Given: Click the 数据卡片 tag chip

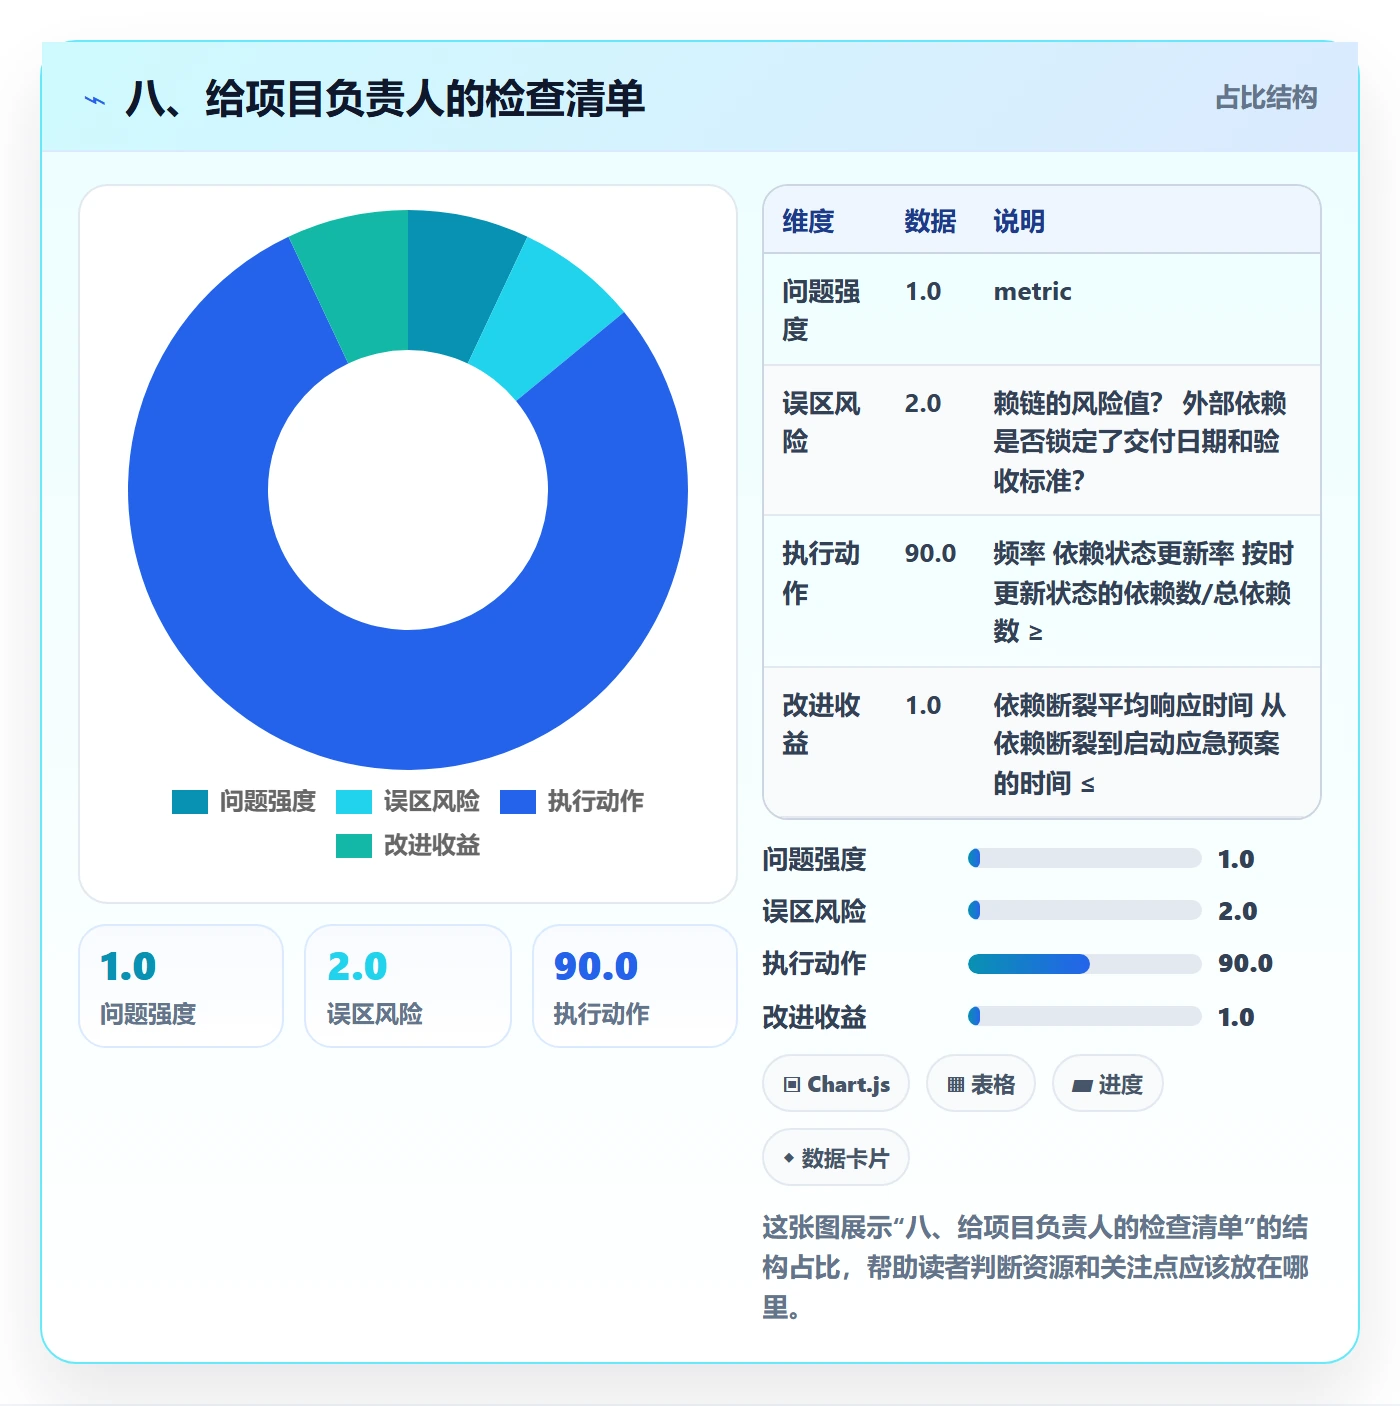Looking at the screenshot, I should pos(836,1158).
